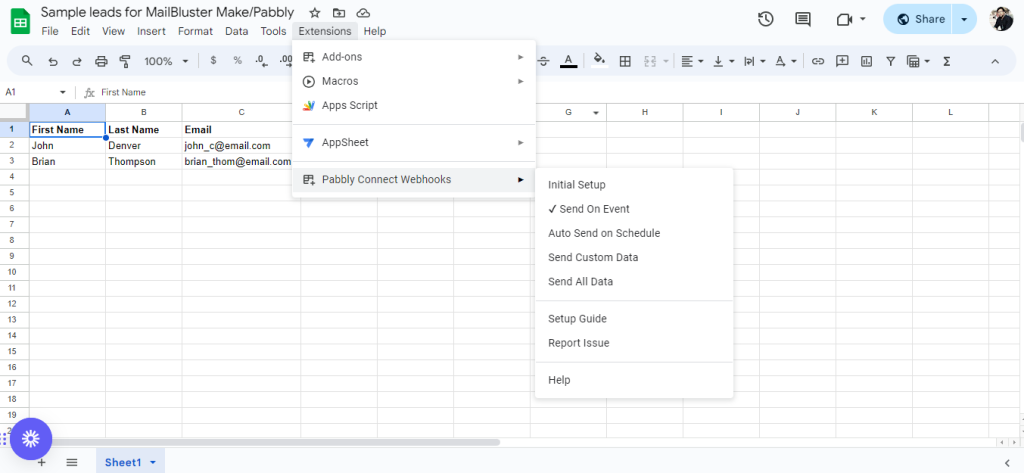
Task: Click the purple floating assistant button
Action: (x=31, y=439)
